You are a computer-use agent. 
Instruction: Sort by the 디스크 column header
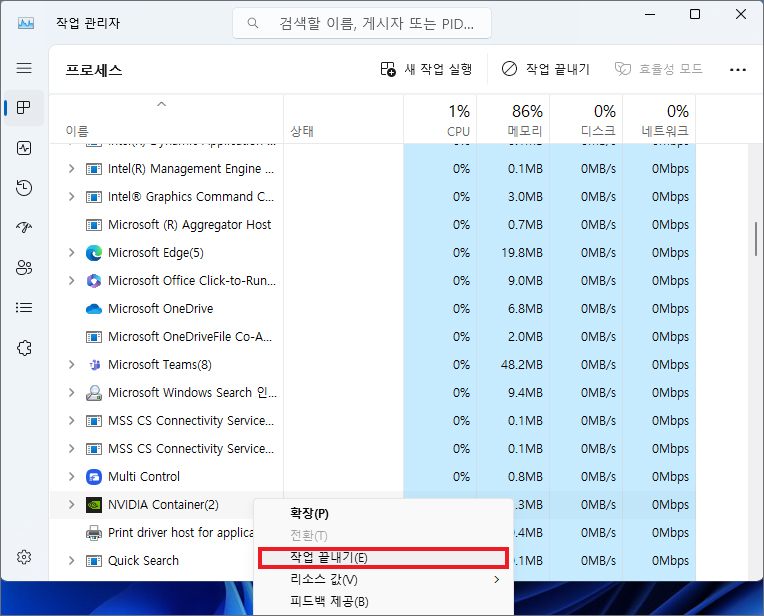[586, 119]
